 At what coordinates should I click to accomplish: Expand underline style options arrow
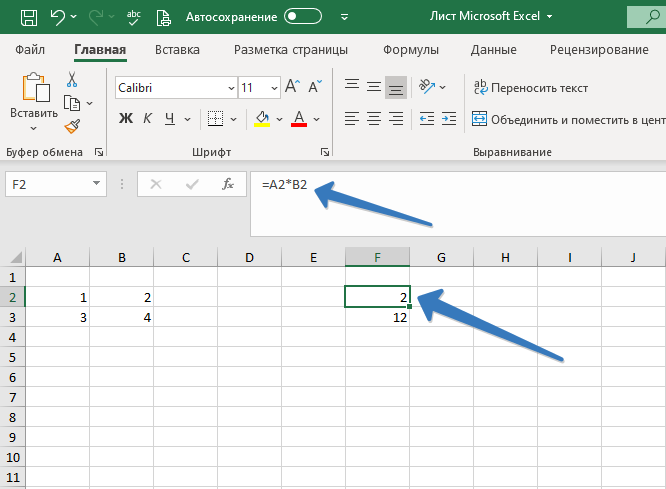click(187, 119)
